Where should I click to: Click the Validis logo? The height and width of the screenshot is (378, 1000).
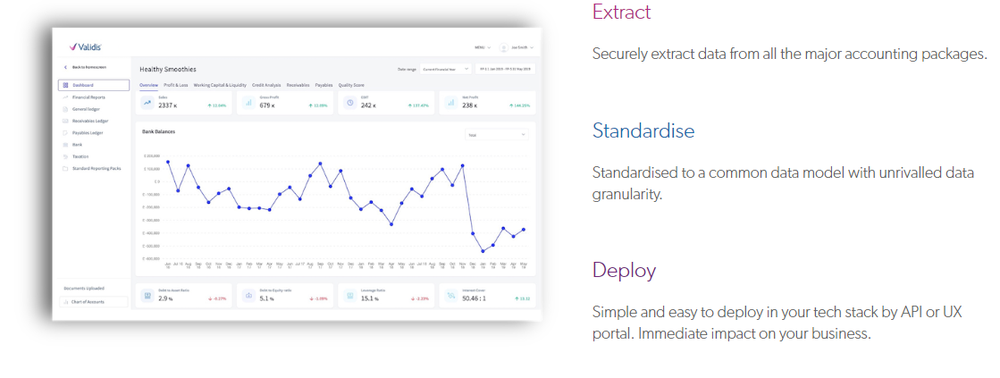(x=85, y=47)
